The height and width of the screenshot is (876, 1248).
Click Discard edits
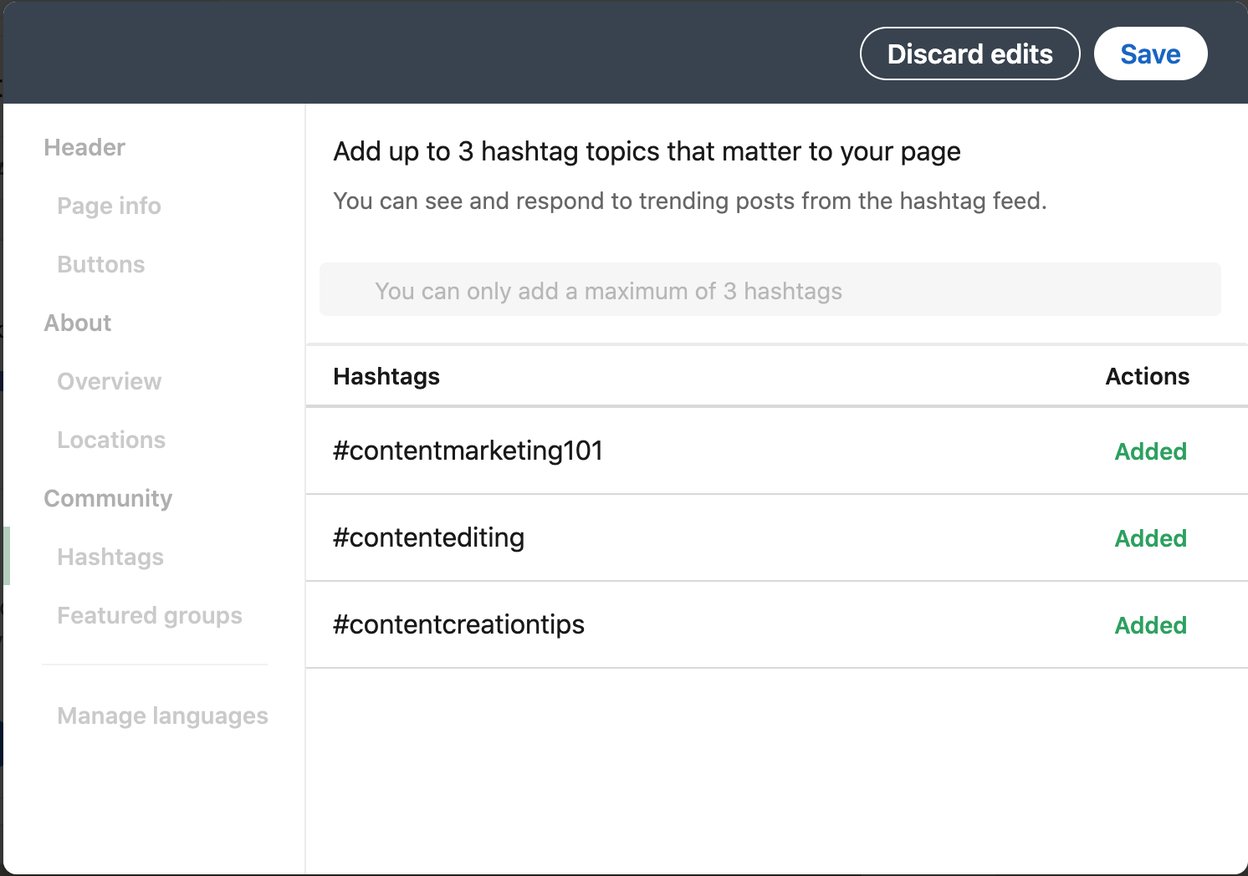pos(969,53)
